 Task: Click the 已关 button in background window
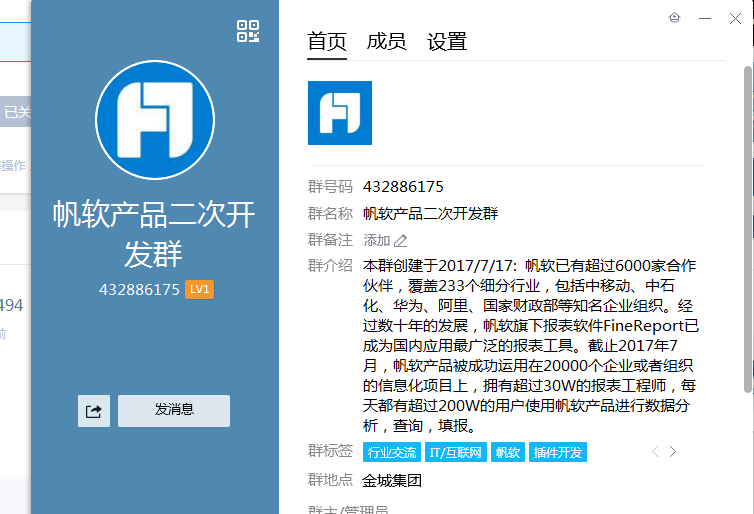coord(16,112)
